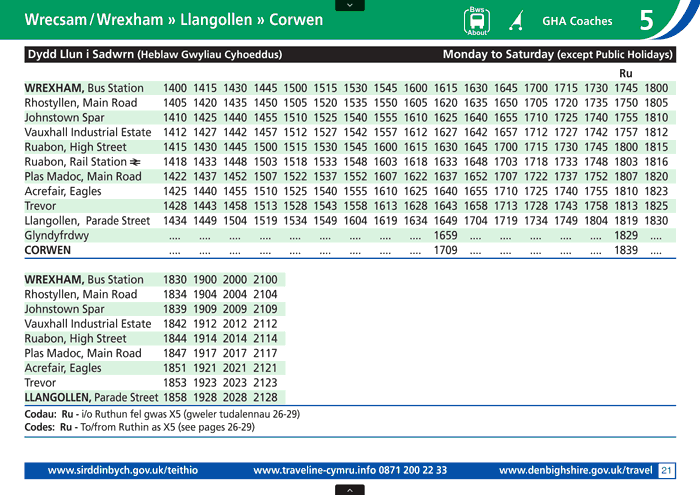Image resolution: width=700 pixels, height=495 pixels.
Task: Click Trevor time 2023 in lower table
Action: 235,383
